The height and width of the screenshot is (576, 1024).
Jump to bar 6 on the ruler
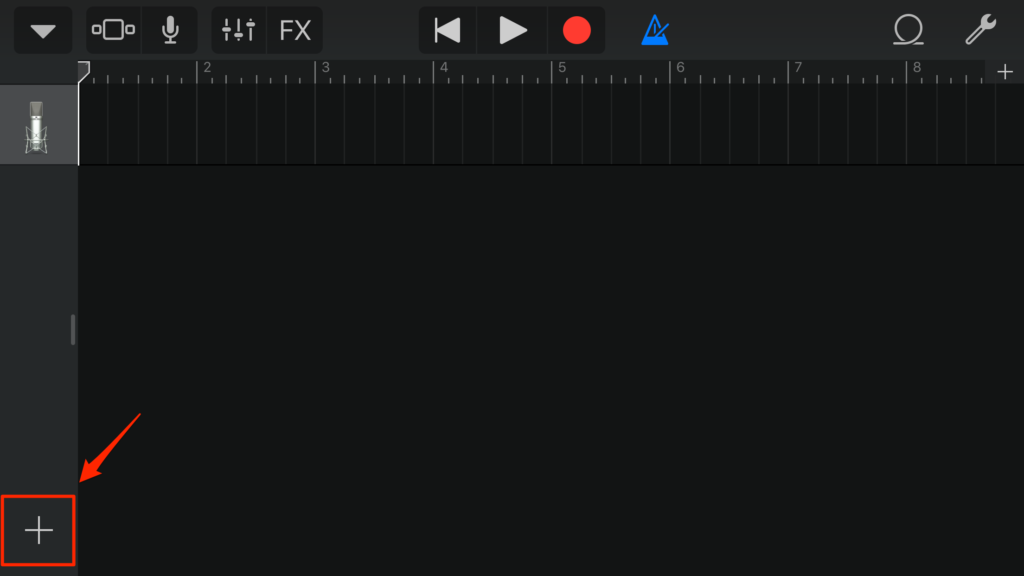coord(680,67)
